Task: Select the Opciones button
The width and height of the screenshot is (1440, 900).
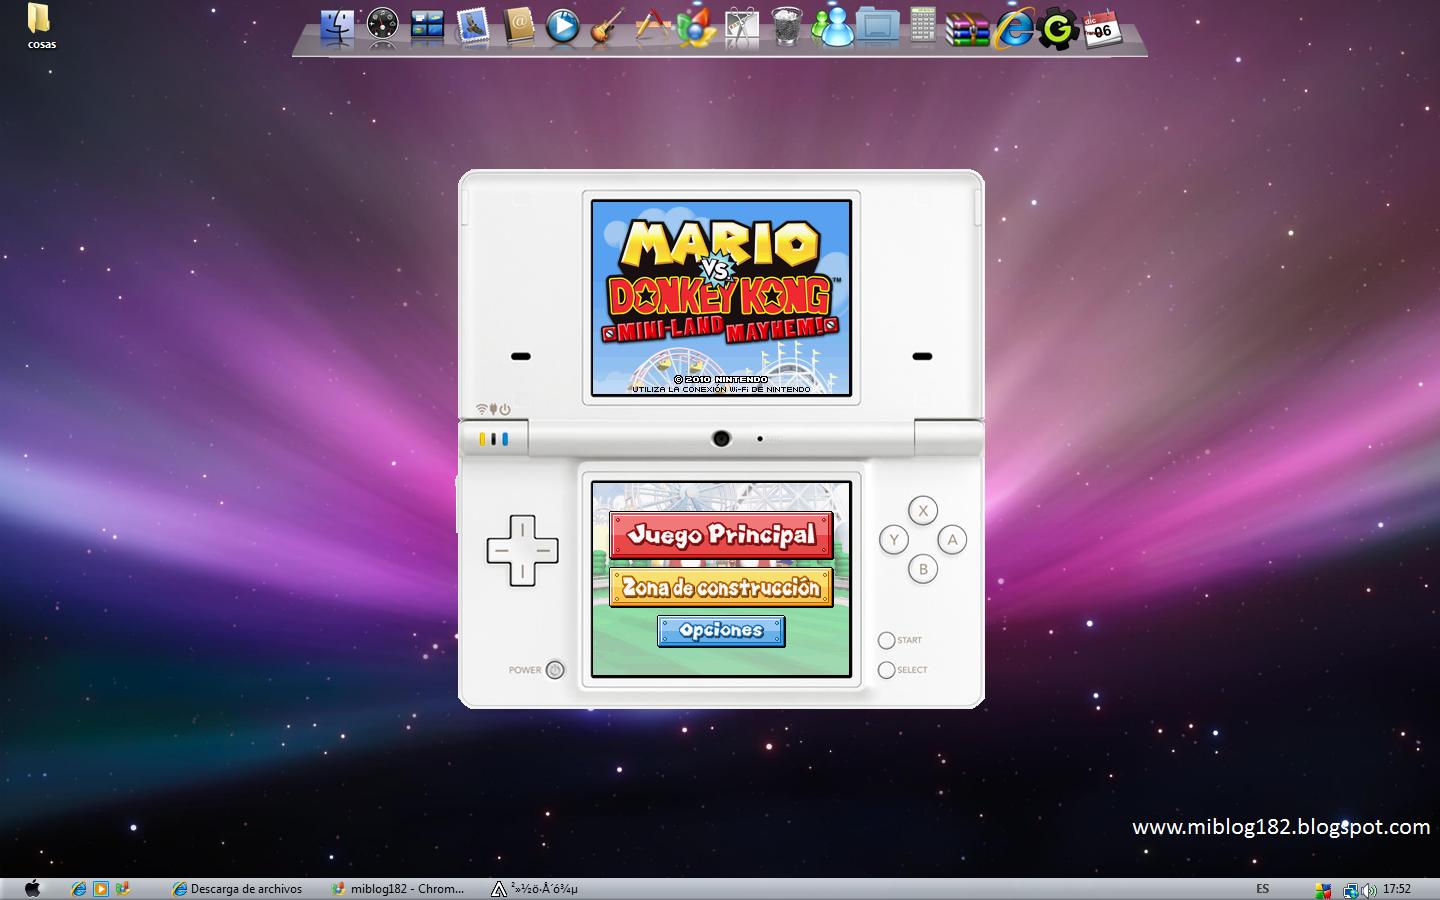Action: coord(721,630)
